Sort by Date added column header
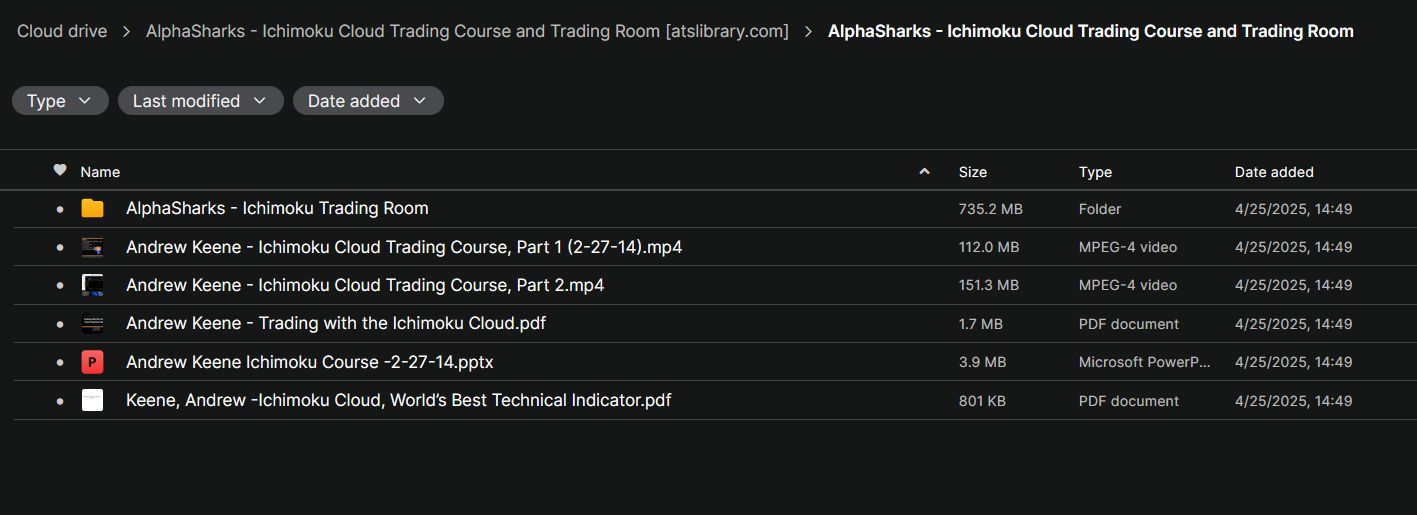 [1274, 172]
